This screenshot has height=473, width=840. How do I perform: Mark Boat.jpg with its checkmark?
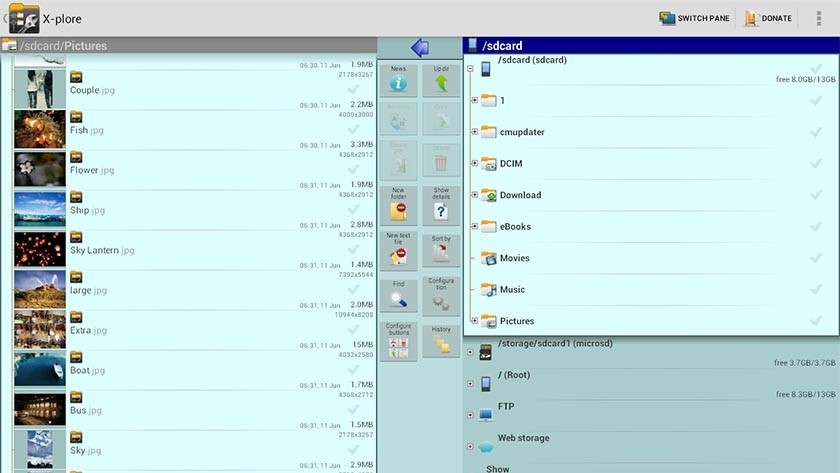pos(353,369)
